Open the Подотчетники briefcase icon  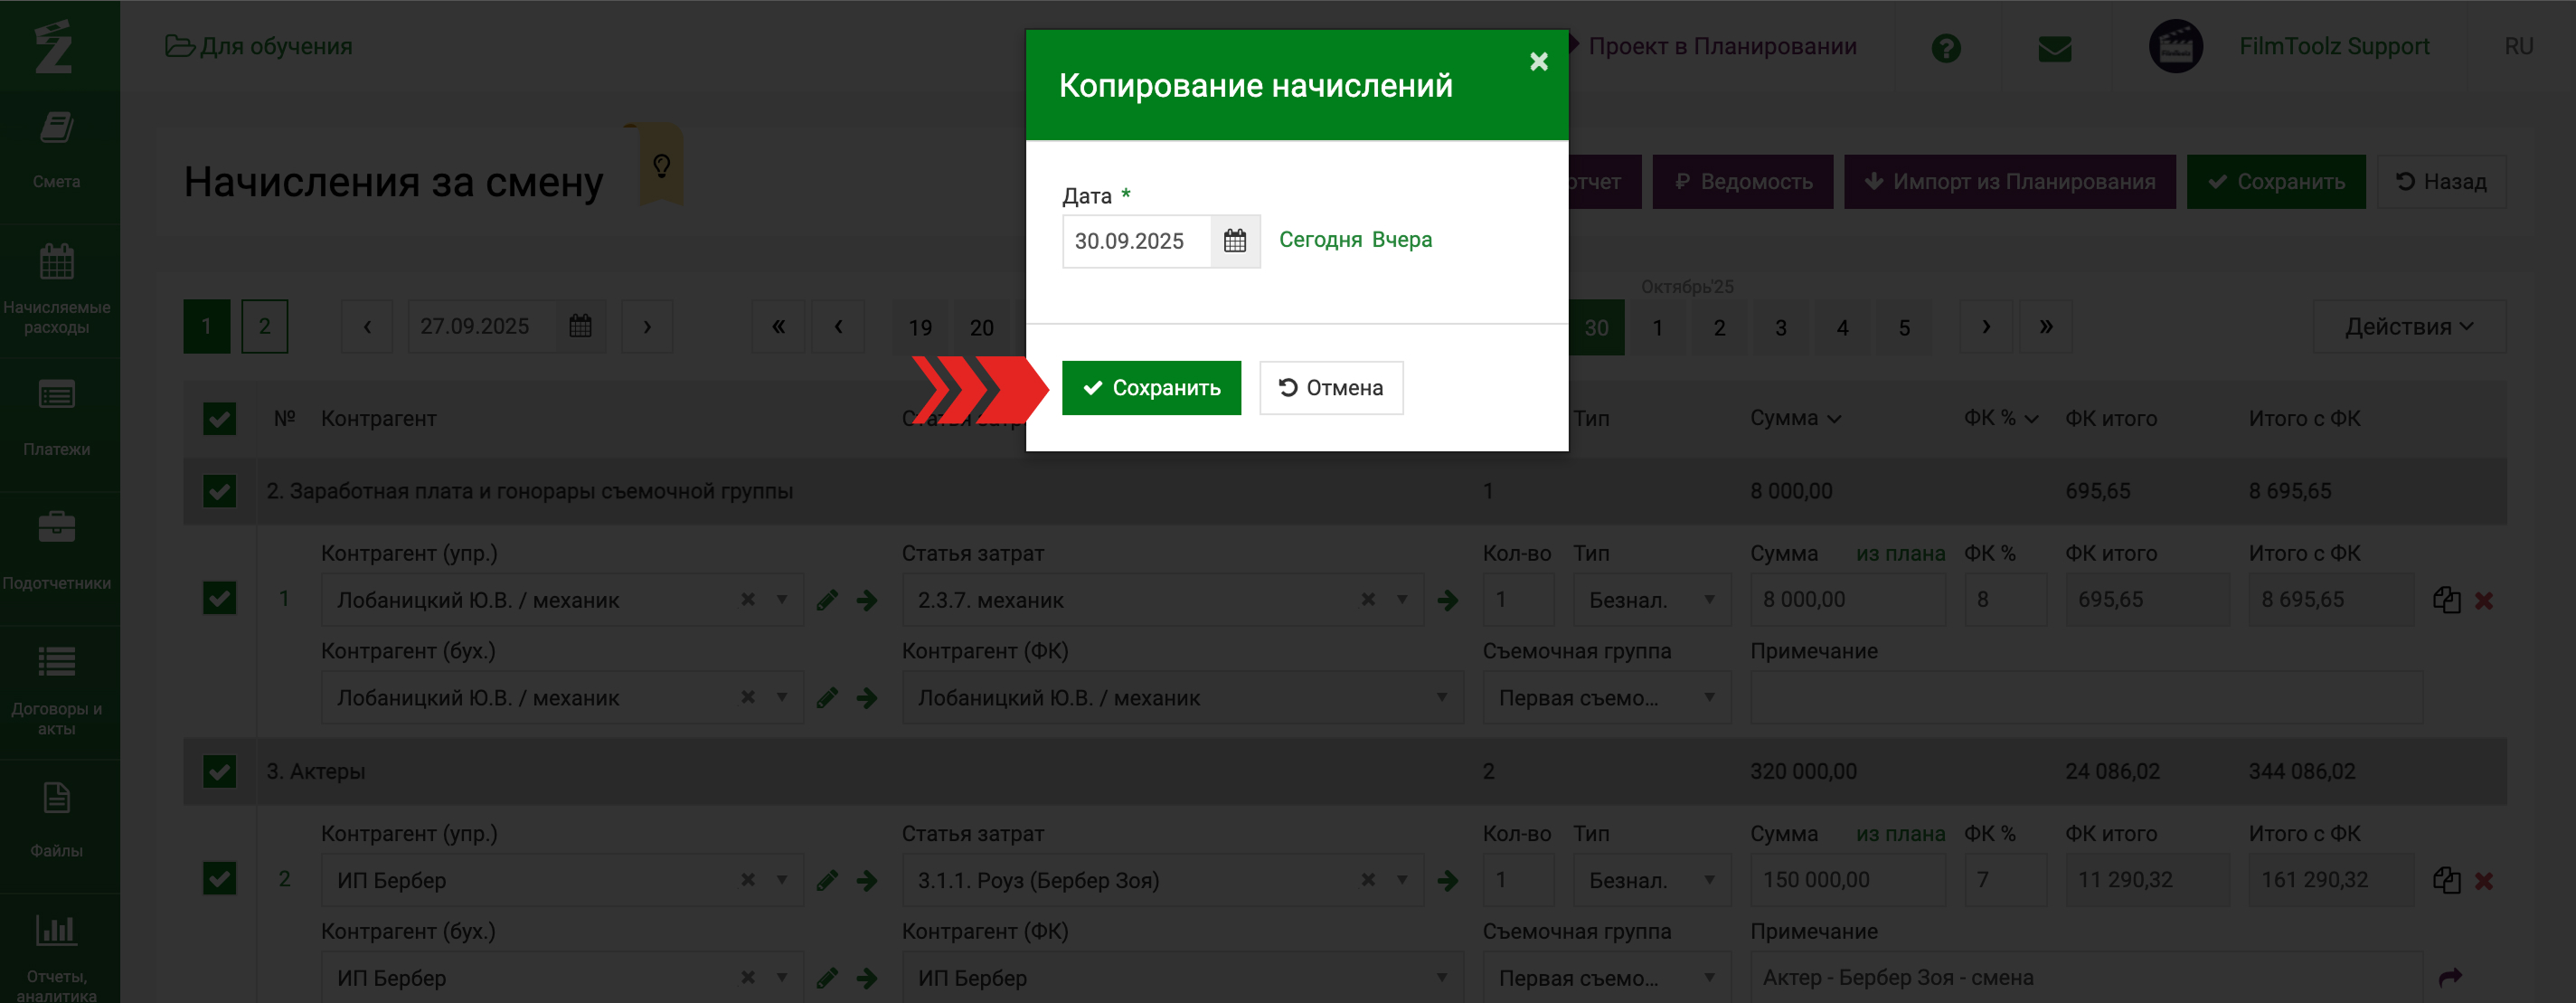click(56, 528)
